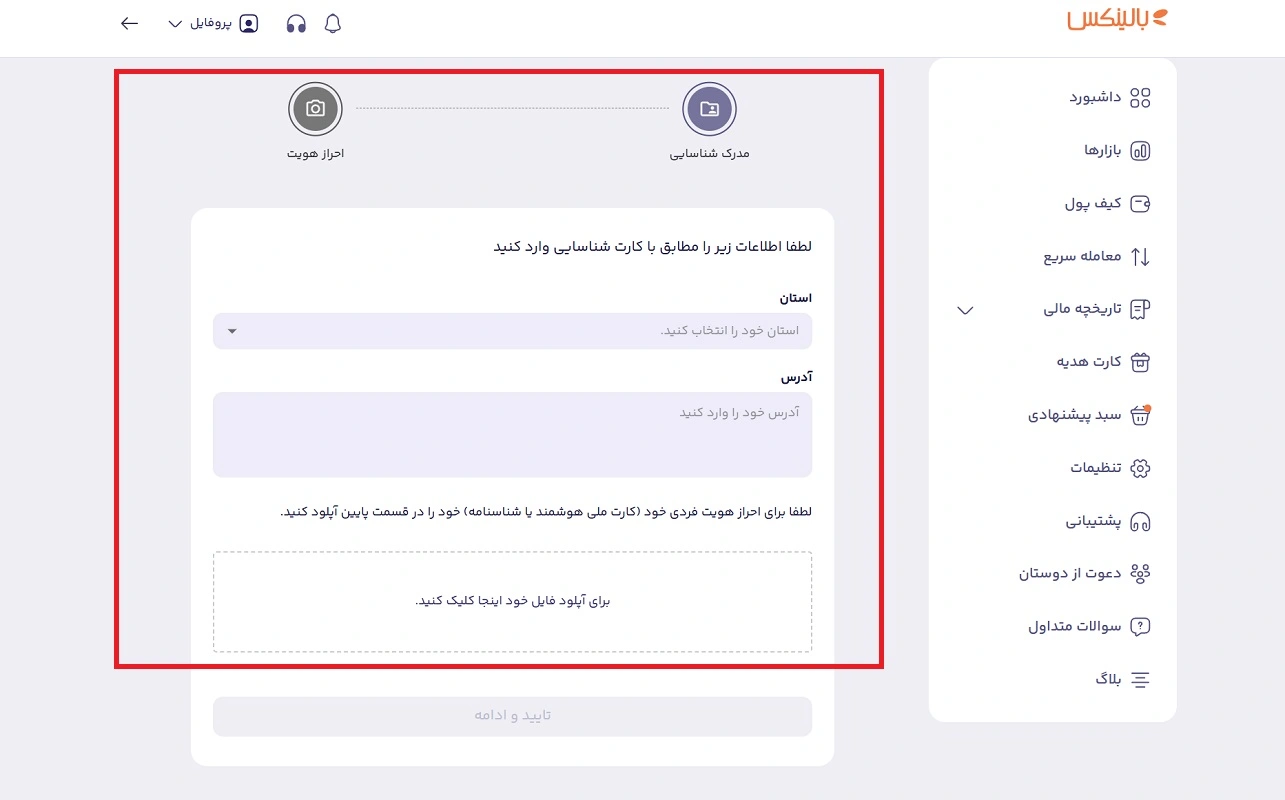Click the پروفایل label in header
The height and width of the screenshot is (800, 1285).
tap(211, 23)
